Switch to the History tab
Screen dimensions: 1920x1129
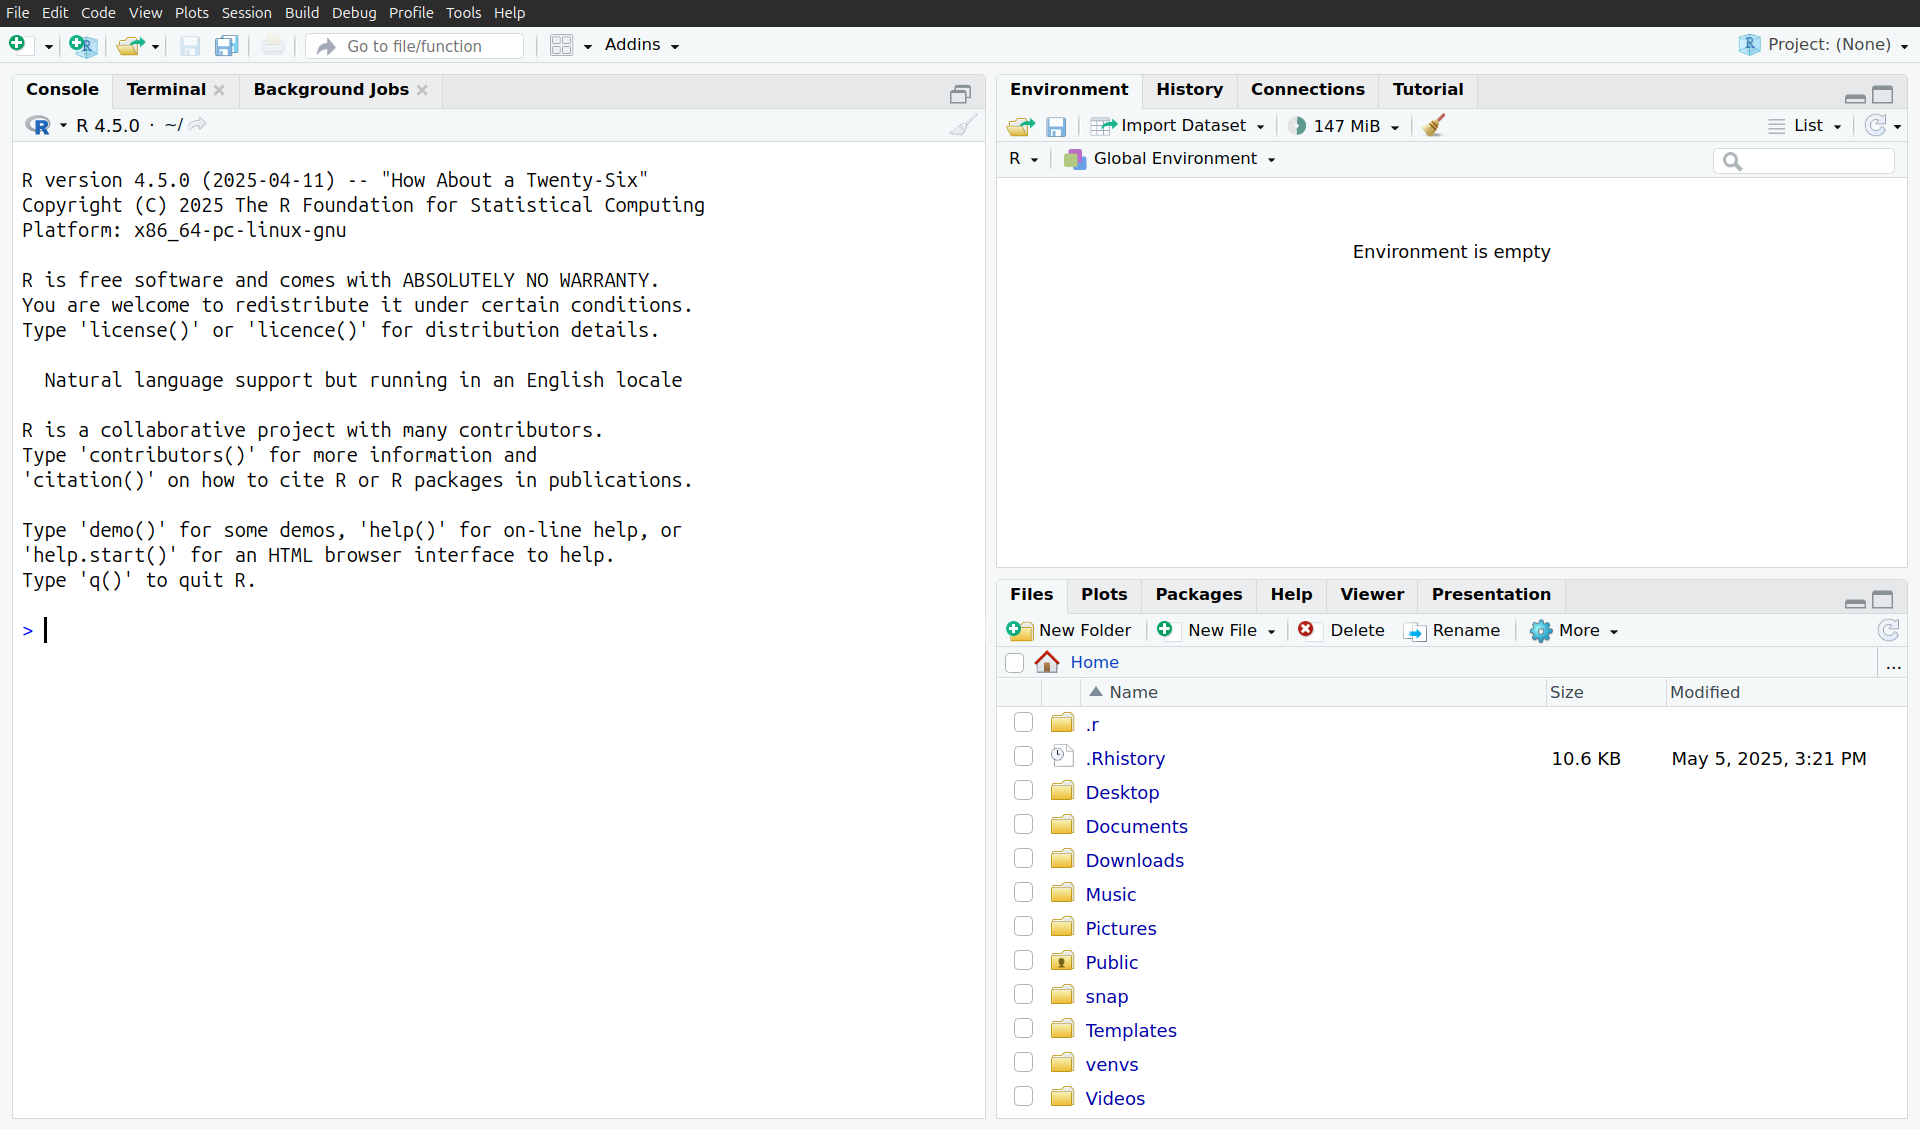[x=1189, y=90]
